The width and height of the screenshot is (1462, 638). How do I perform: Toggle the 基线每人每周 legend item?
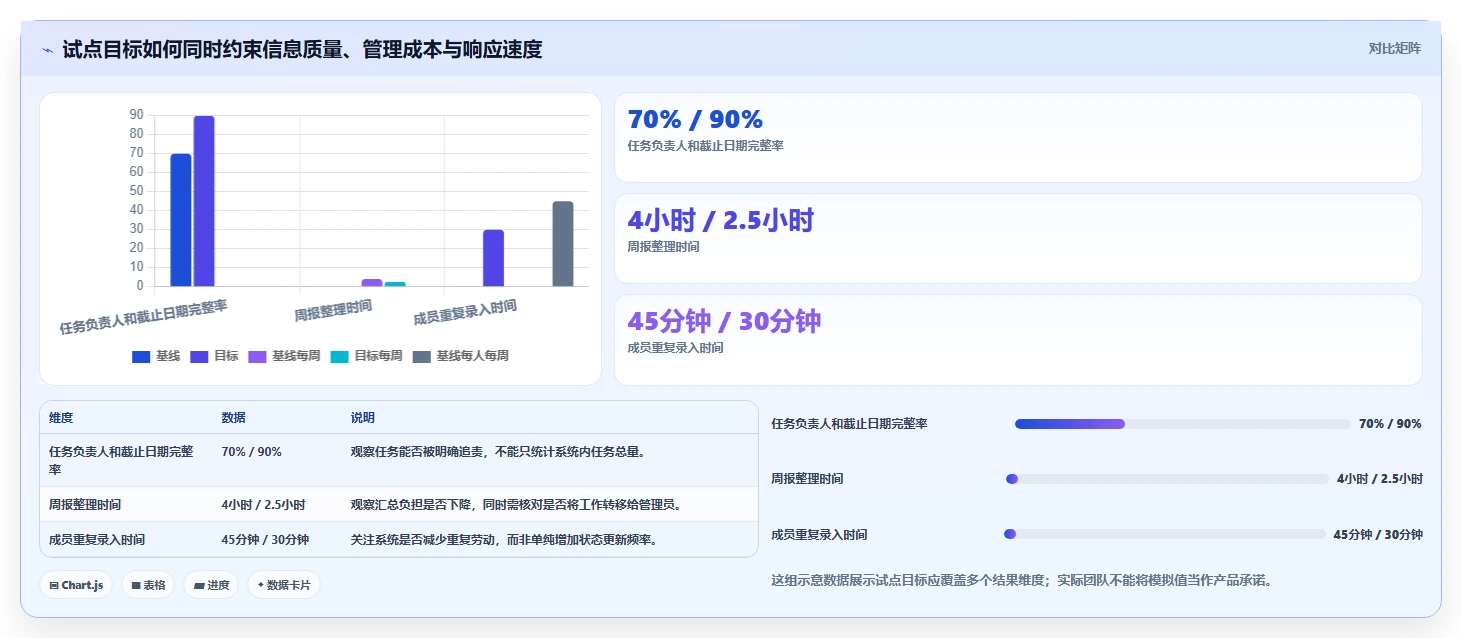point(460,356)
